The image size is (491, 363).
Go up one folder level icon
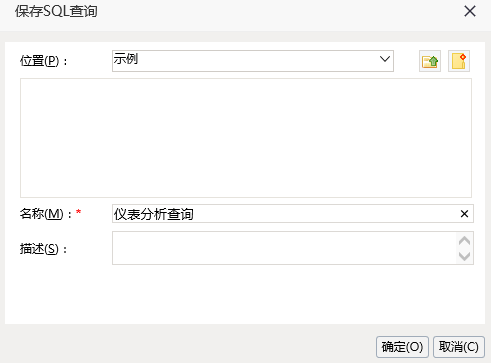click(430, 61)
